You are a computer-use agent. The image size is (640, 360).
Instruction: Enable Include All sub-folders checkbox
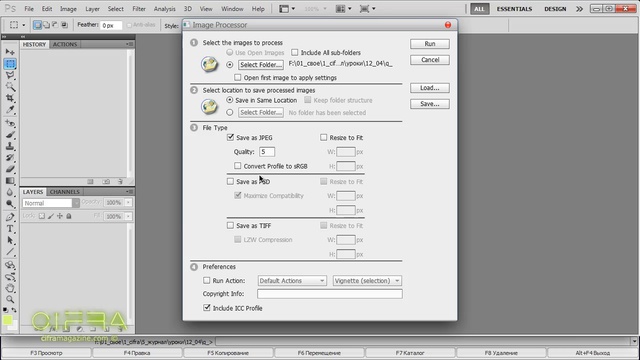point(295,52)
